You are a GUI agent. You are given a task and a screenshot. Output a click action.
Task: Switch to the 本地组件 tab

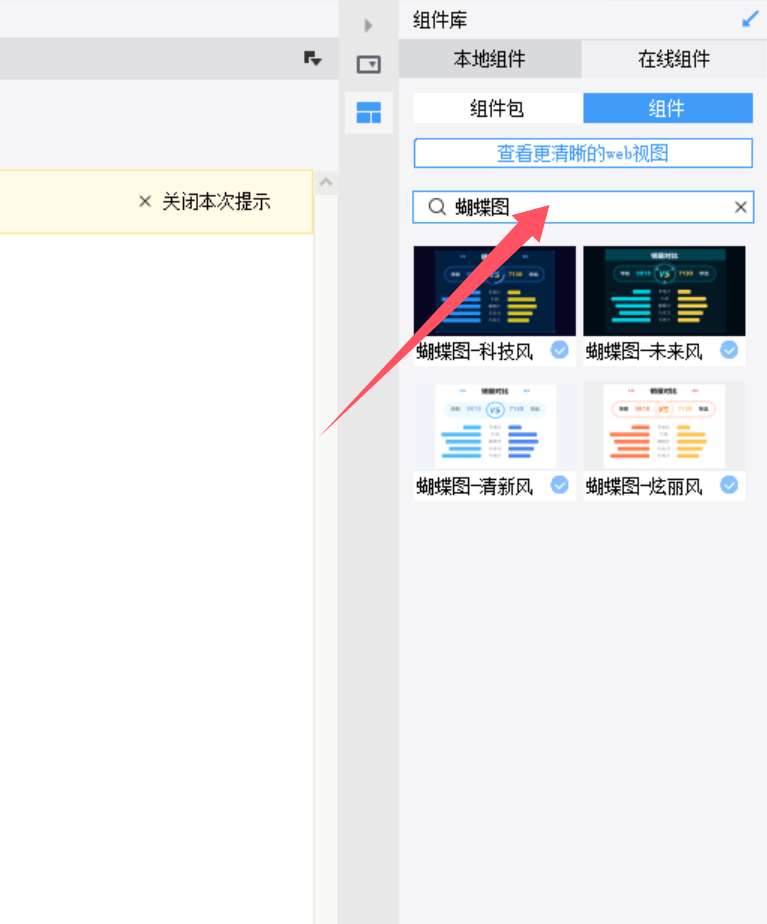tap(490, 59)
